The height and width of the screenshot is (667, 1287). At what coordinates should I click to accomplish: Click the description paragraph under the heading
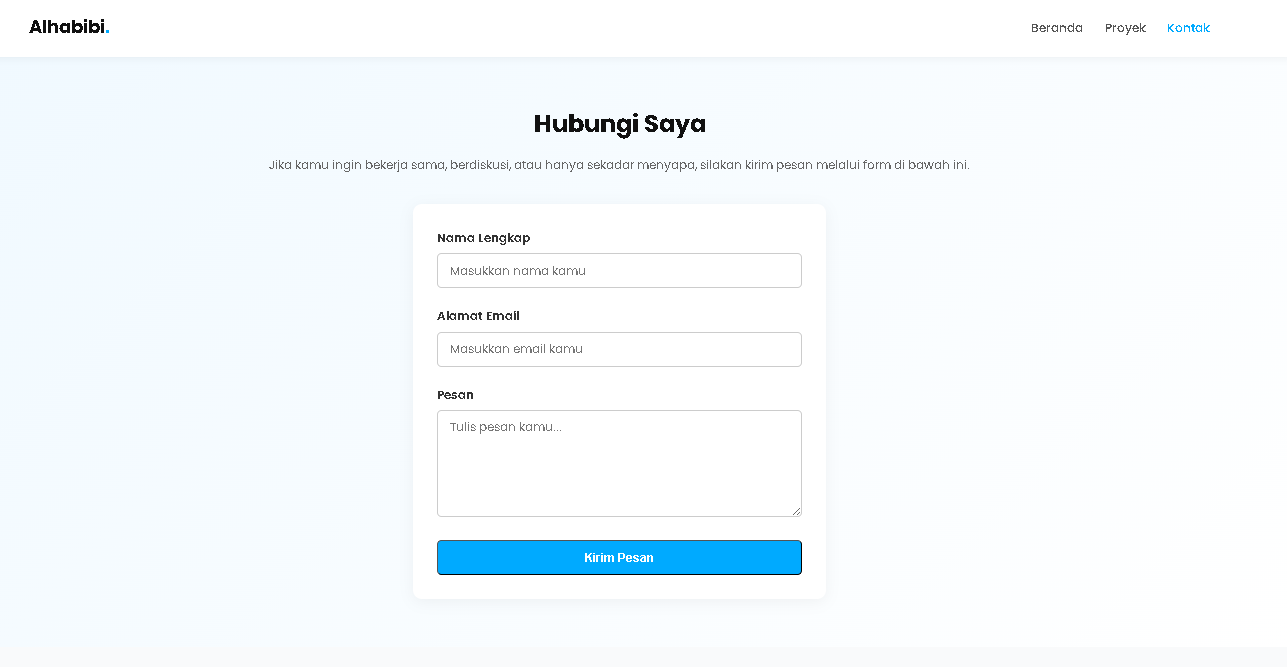click(x=619, y=165)
